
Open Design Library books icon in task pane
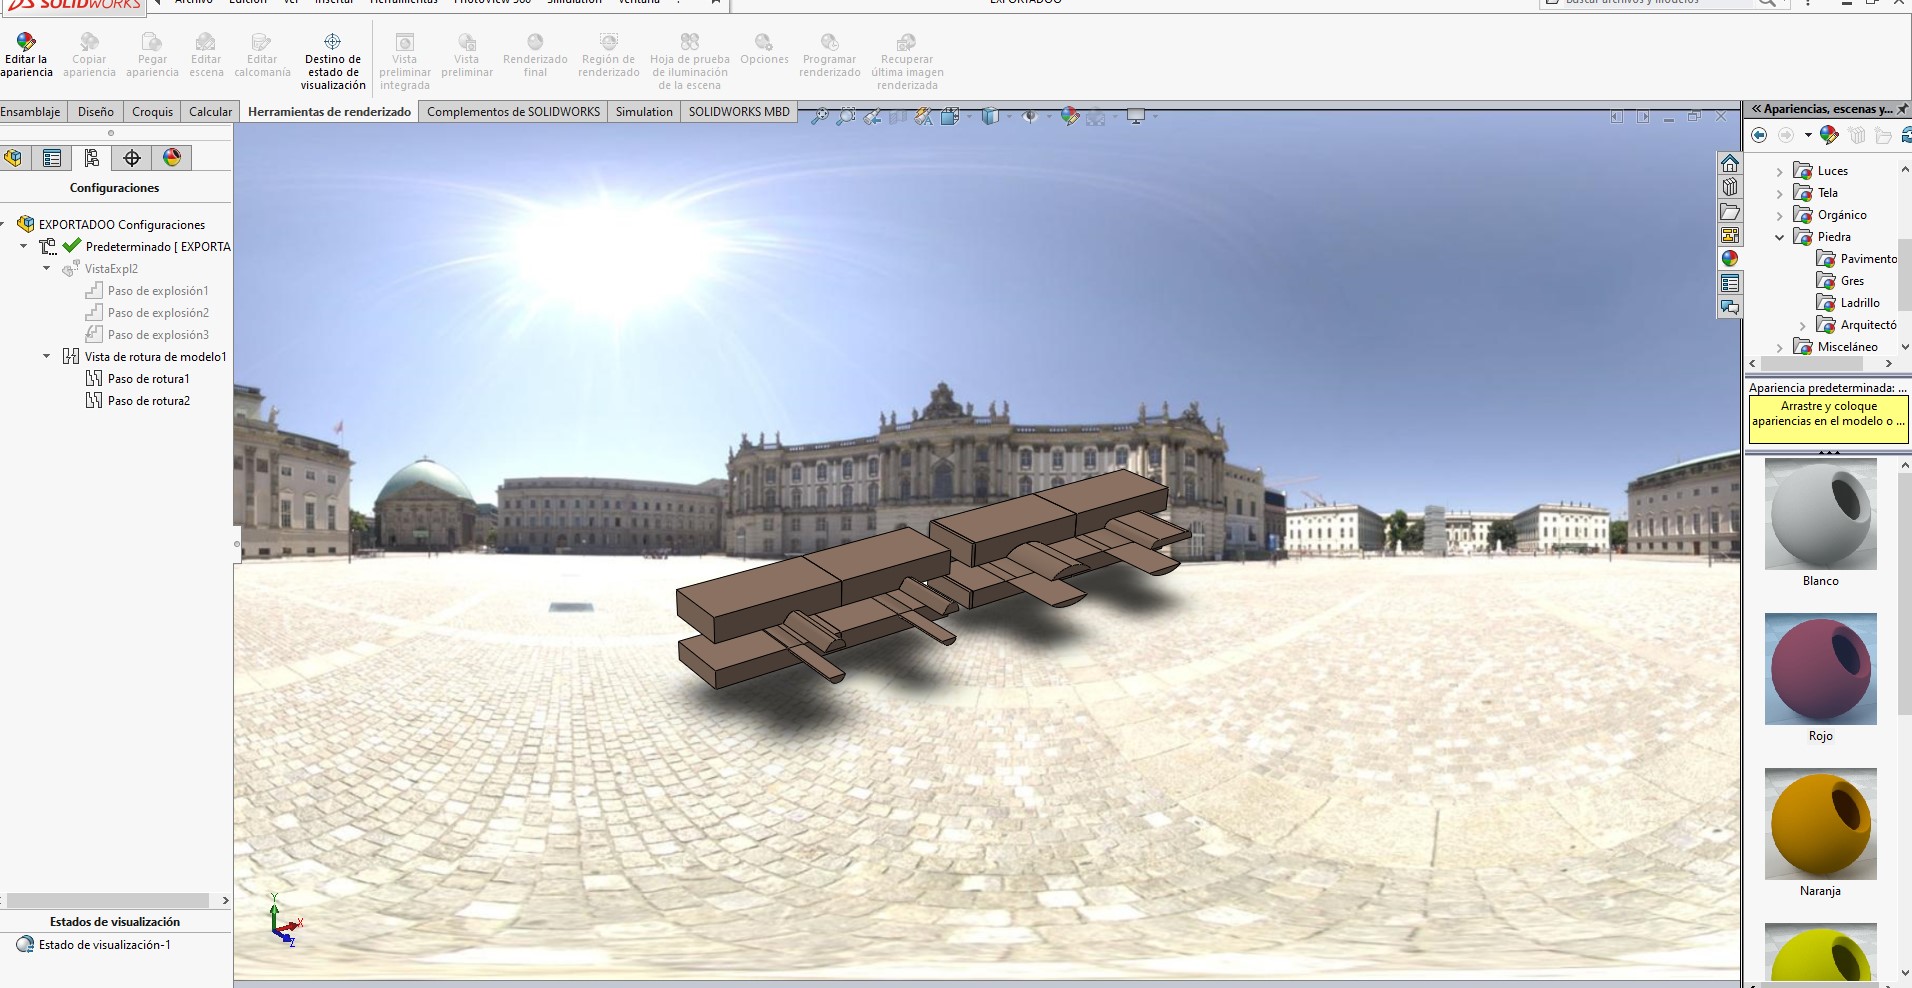pyautogui.click(x=1730, y=187)
